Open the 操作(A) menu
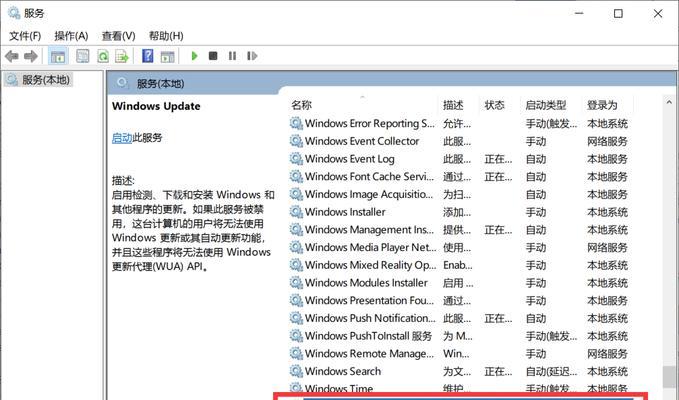679x400 pixels. click(x=71, y=36)
